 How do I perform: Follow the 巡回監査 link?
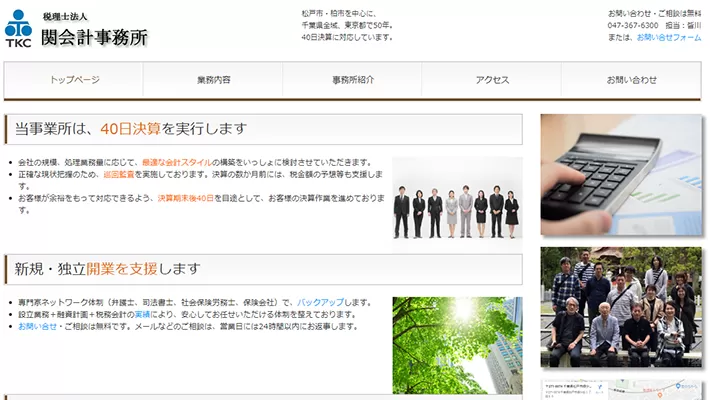[121, 174]
